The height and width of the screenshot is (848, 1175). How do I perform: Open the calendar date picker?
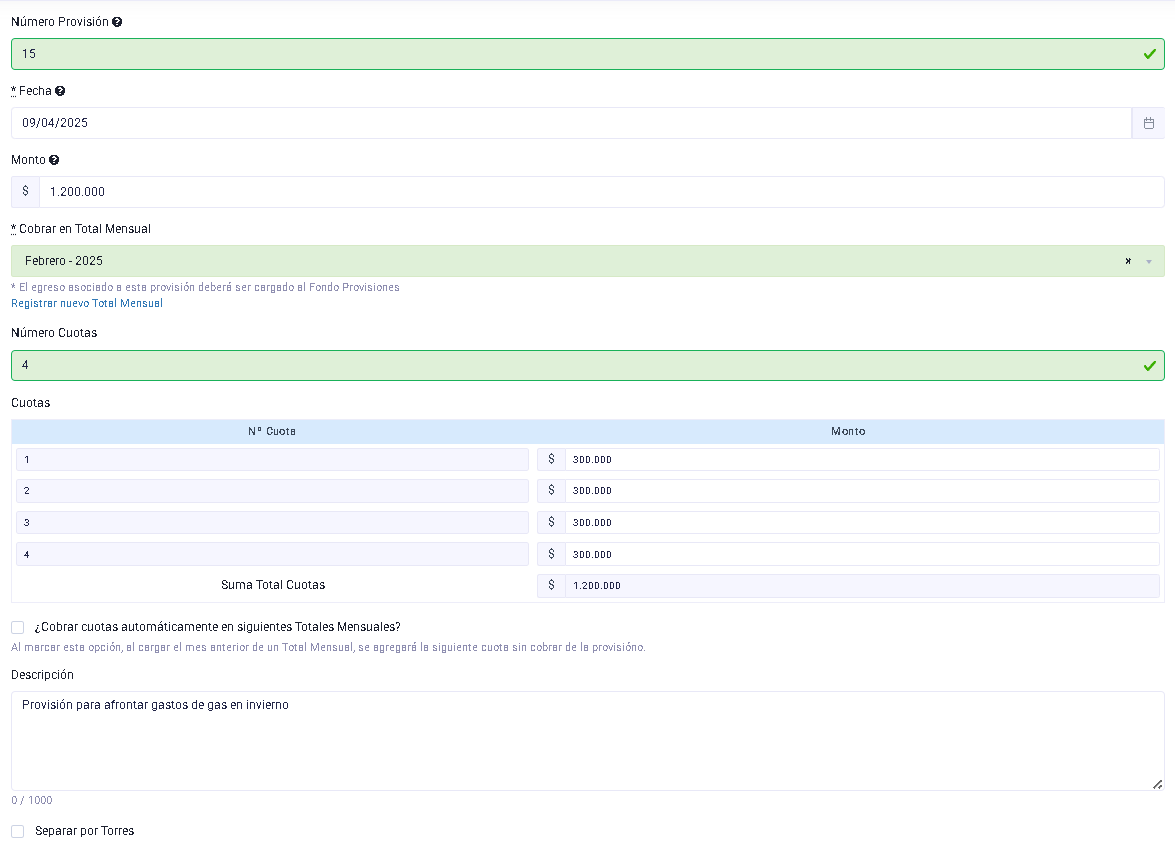pos(1148,123)
